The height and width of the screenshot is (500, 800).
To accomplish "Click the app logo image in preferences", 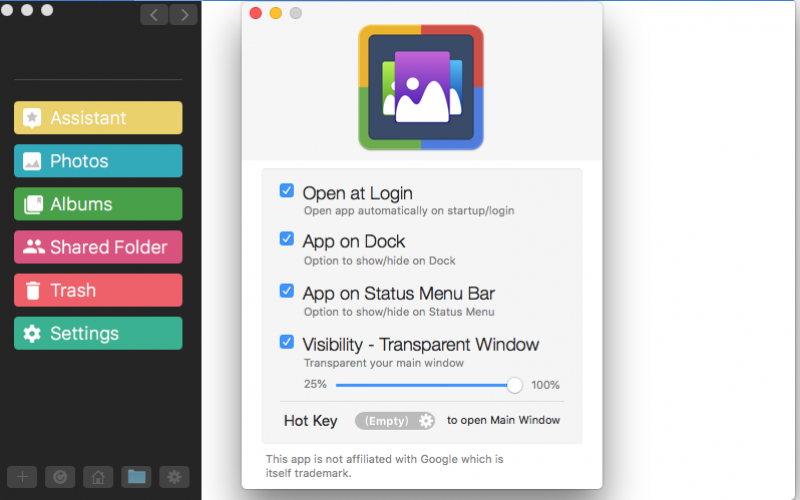I will (x=421, y=87).
